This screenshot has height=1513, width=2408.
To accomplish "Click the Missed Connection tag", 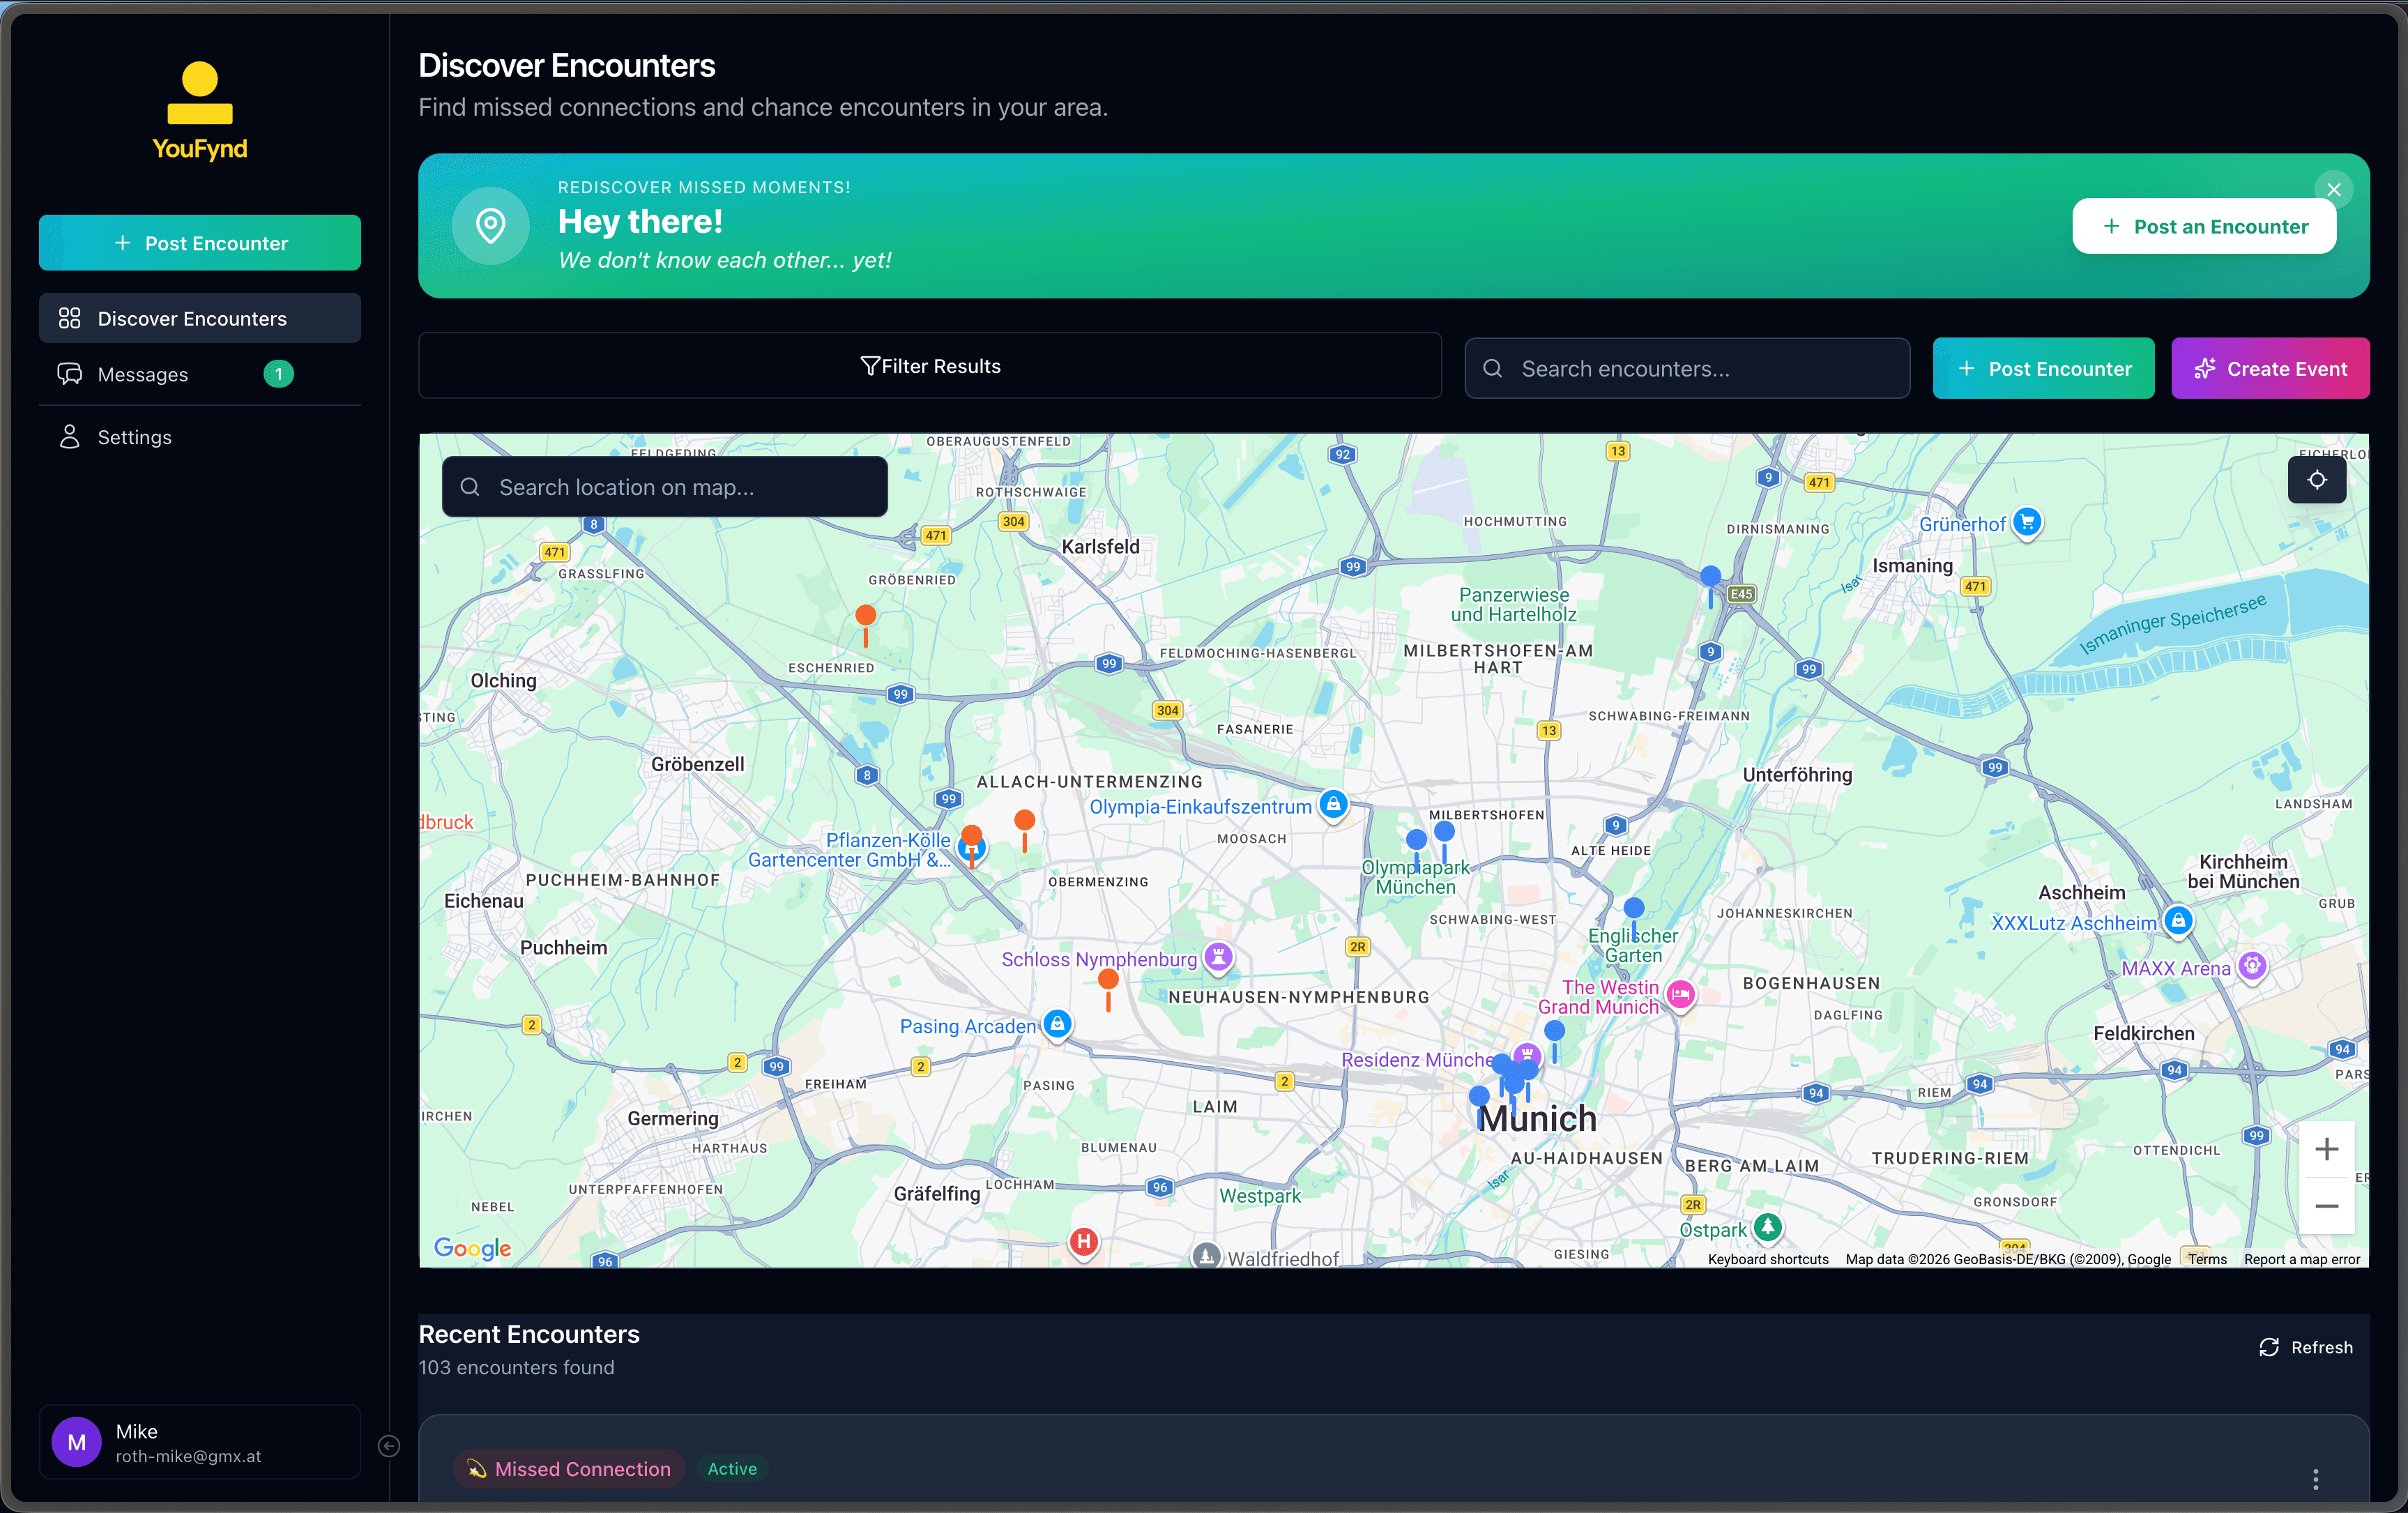I will pos(569,1468).
